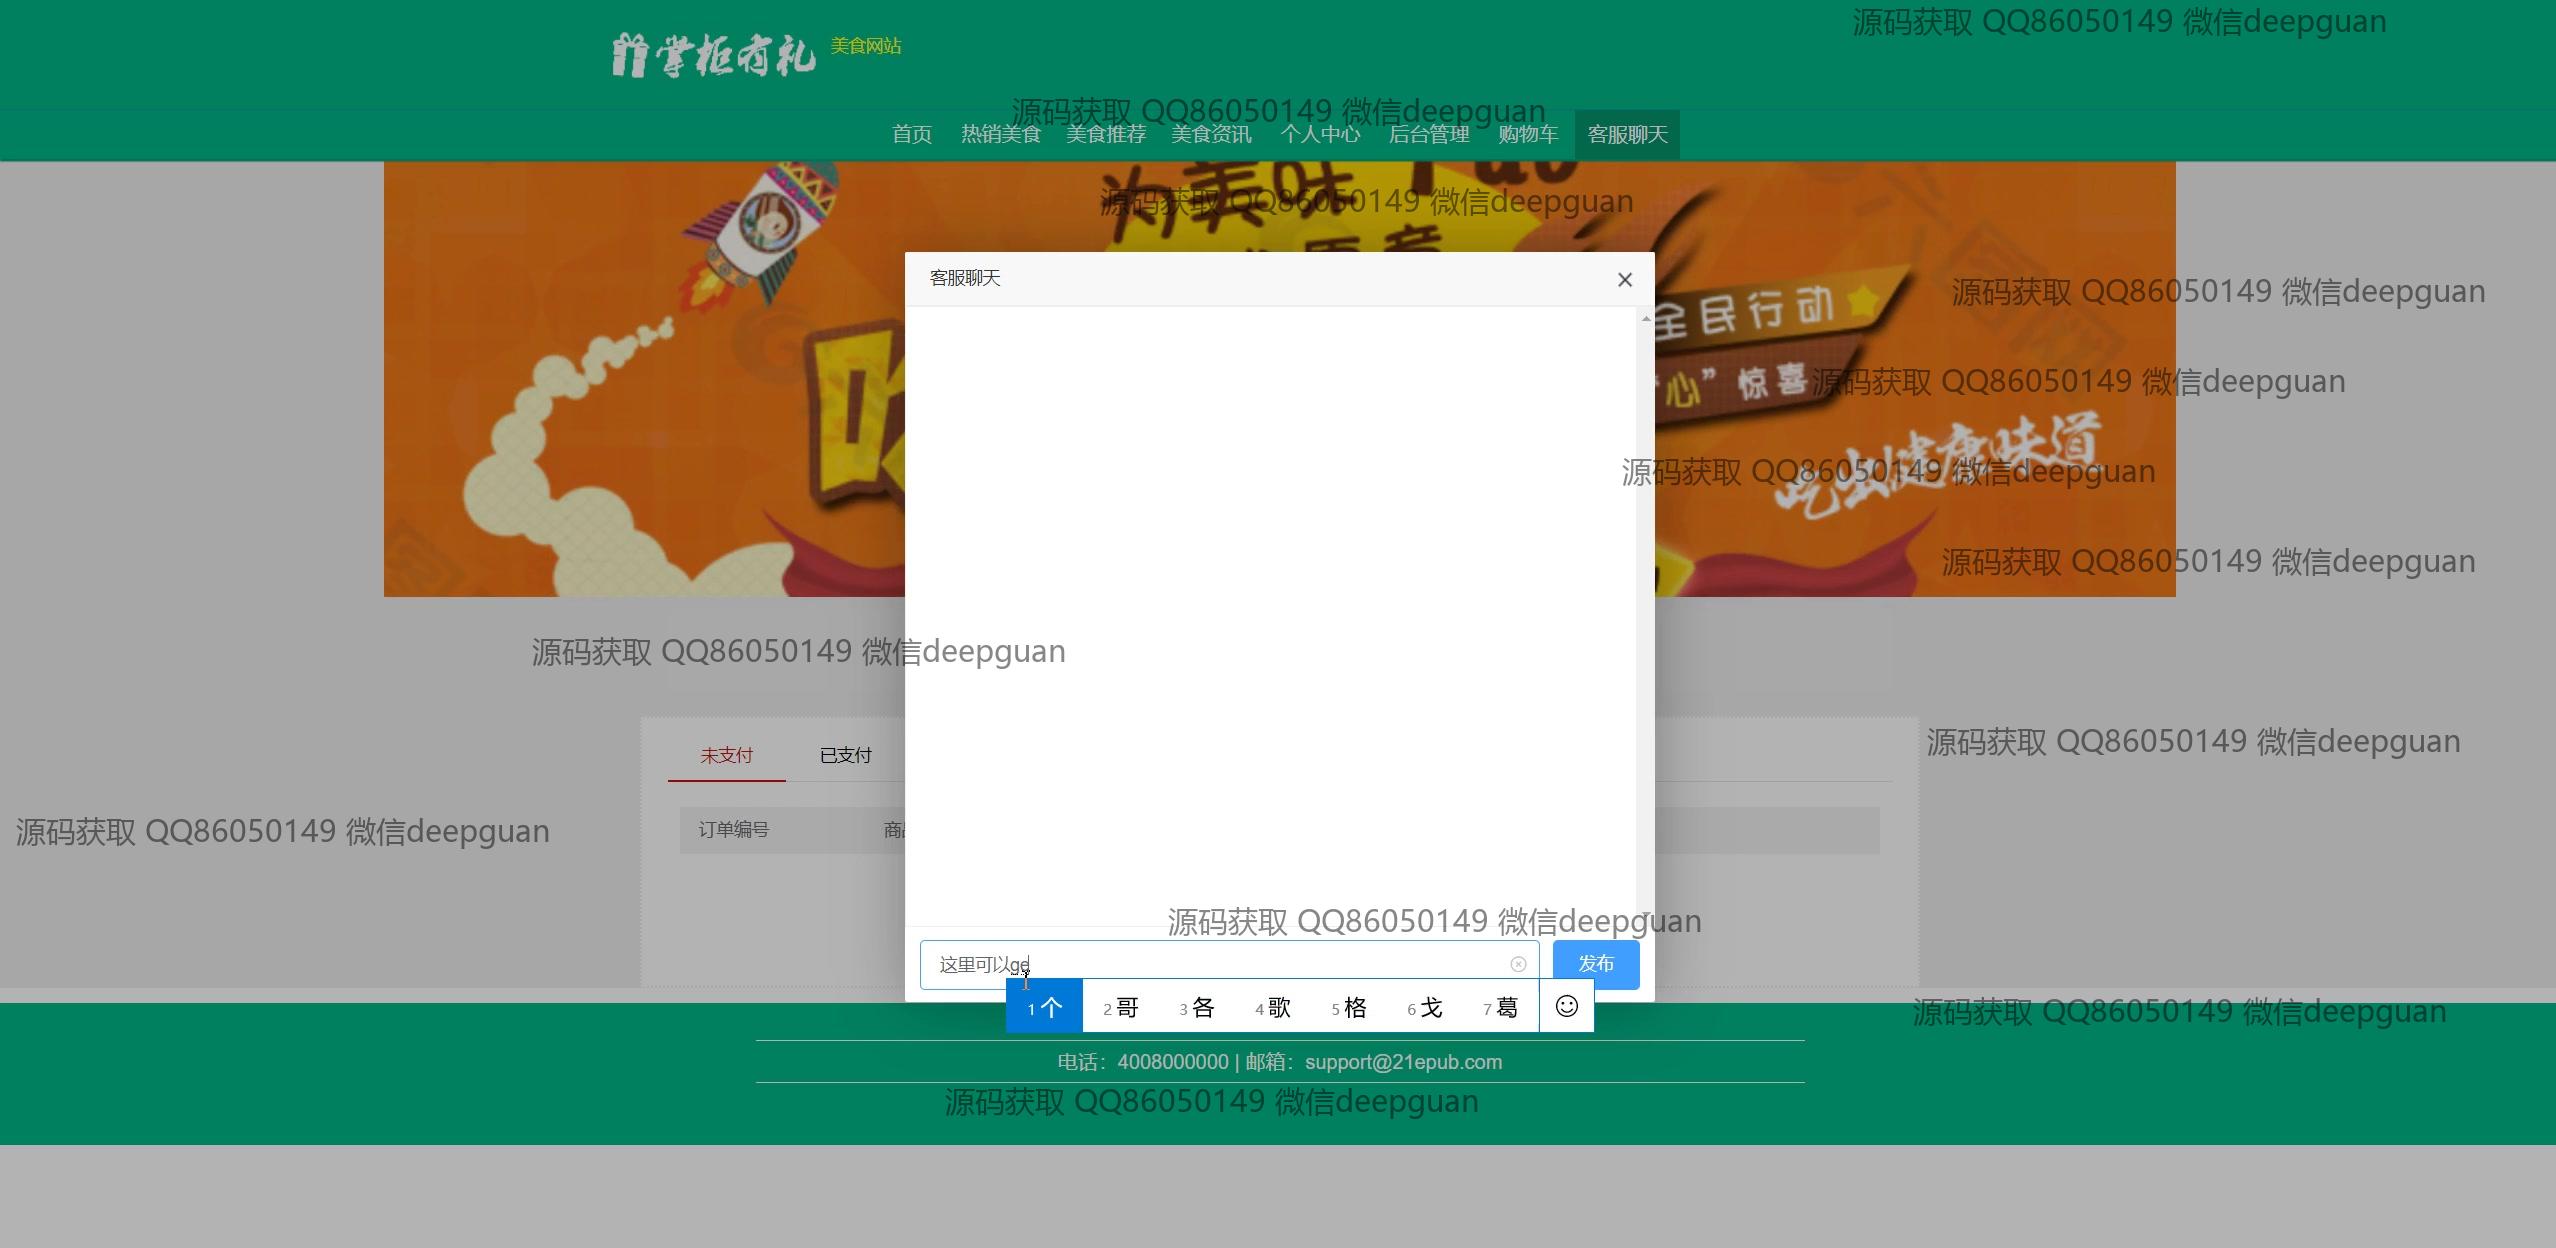Select IME candidate 4 歌
This screenshot has width=2556, height=1248.
[1273, 1007]
